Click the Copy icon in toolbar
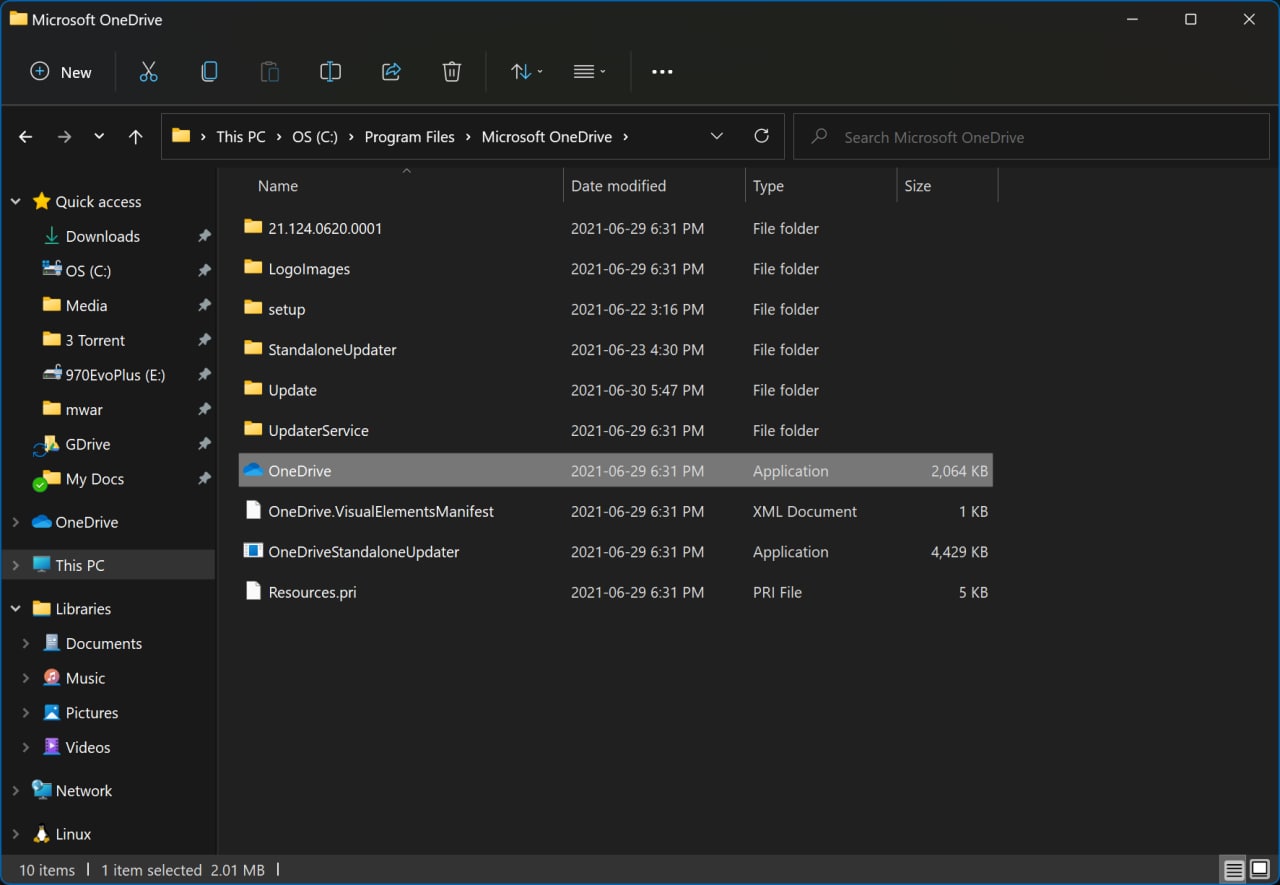 pyautogui.click(x=209, y=72)
